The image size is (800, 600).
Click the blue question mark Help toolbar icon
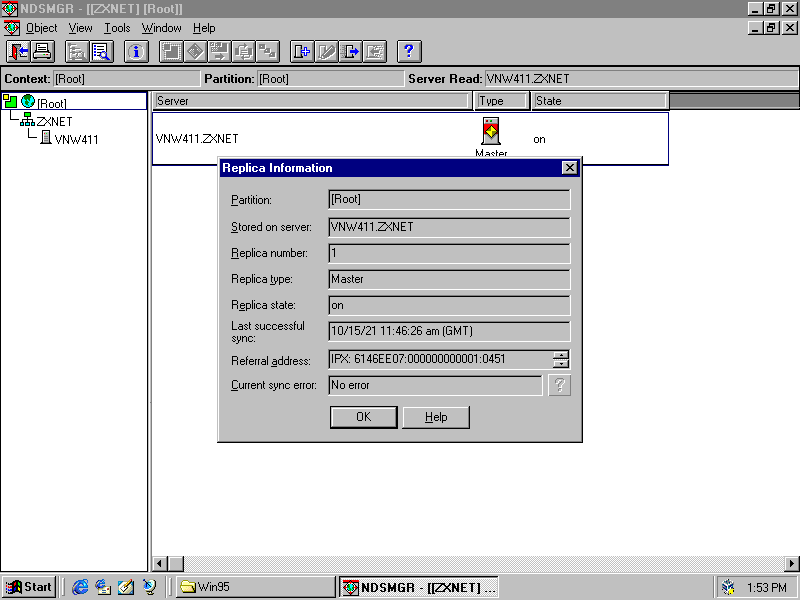point(409,52)
